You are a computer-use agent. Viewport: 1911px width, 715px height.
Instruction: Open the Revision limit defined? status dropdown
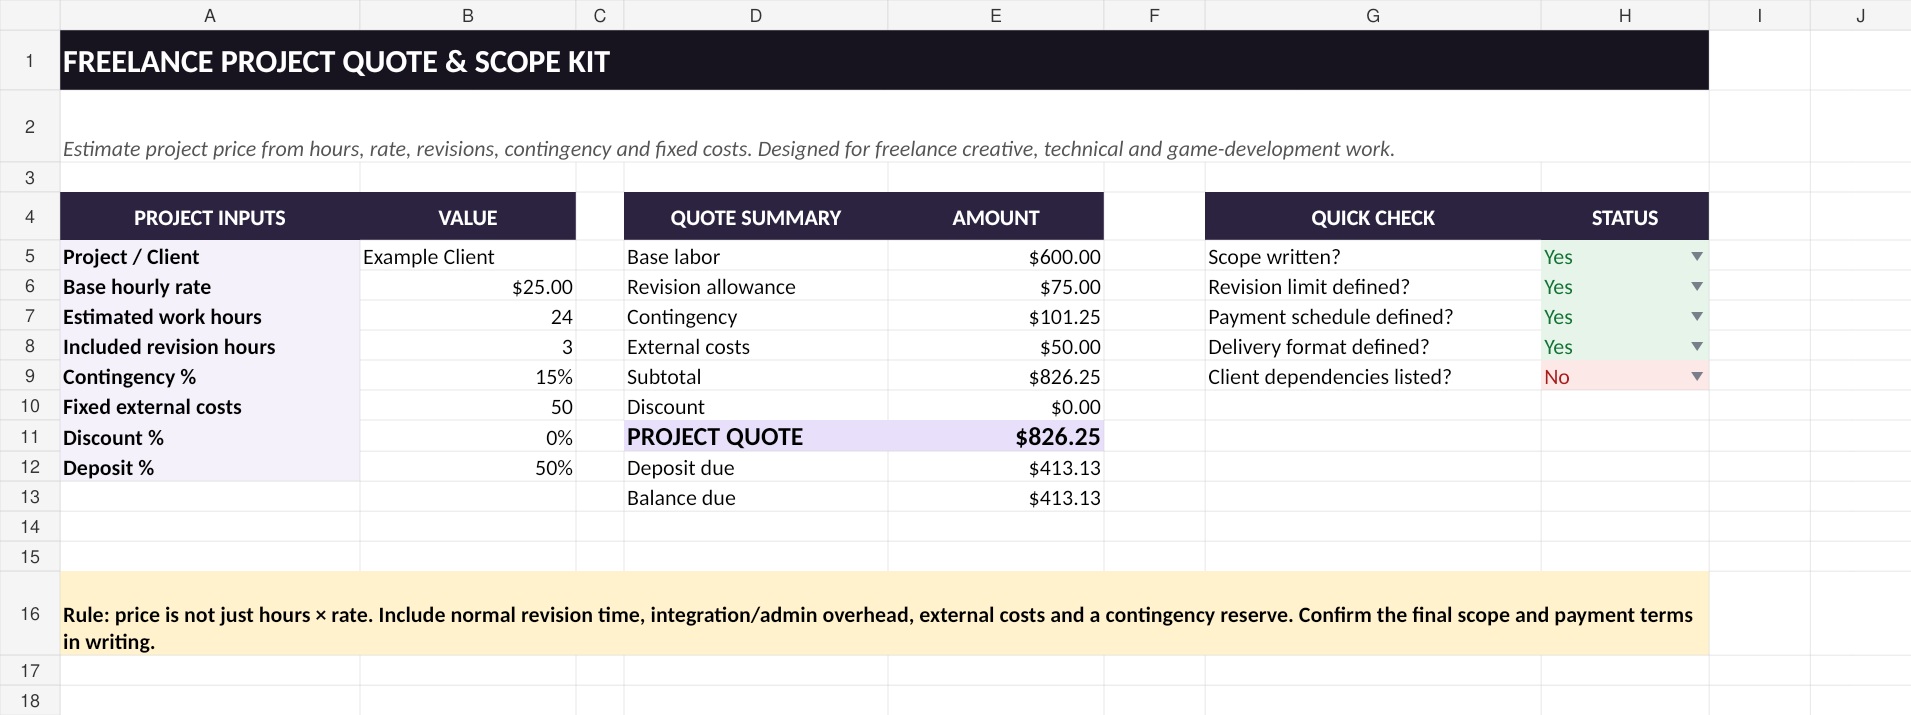click(1696, 287)
